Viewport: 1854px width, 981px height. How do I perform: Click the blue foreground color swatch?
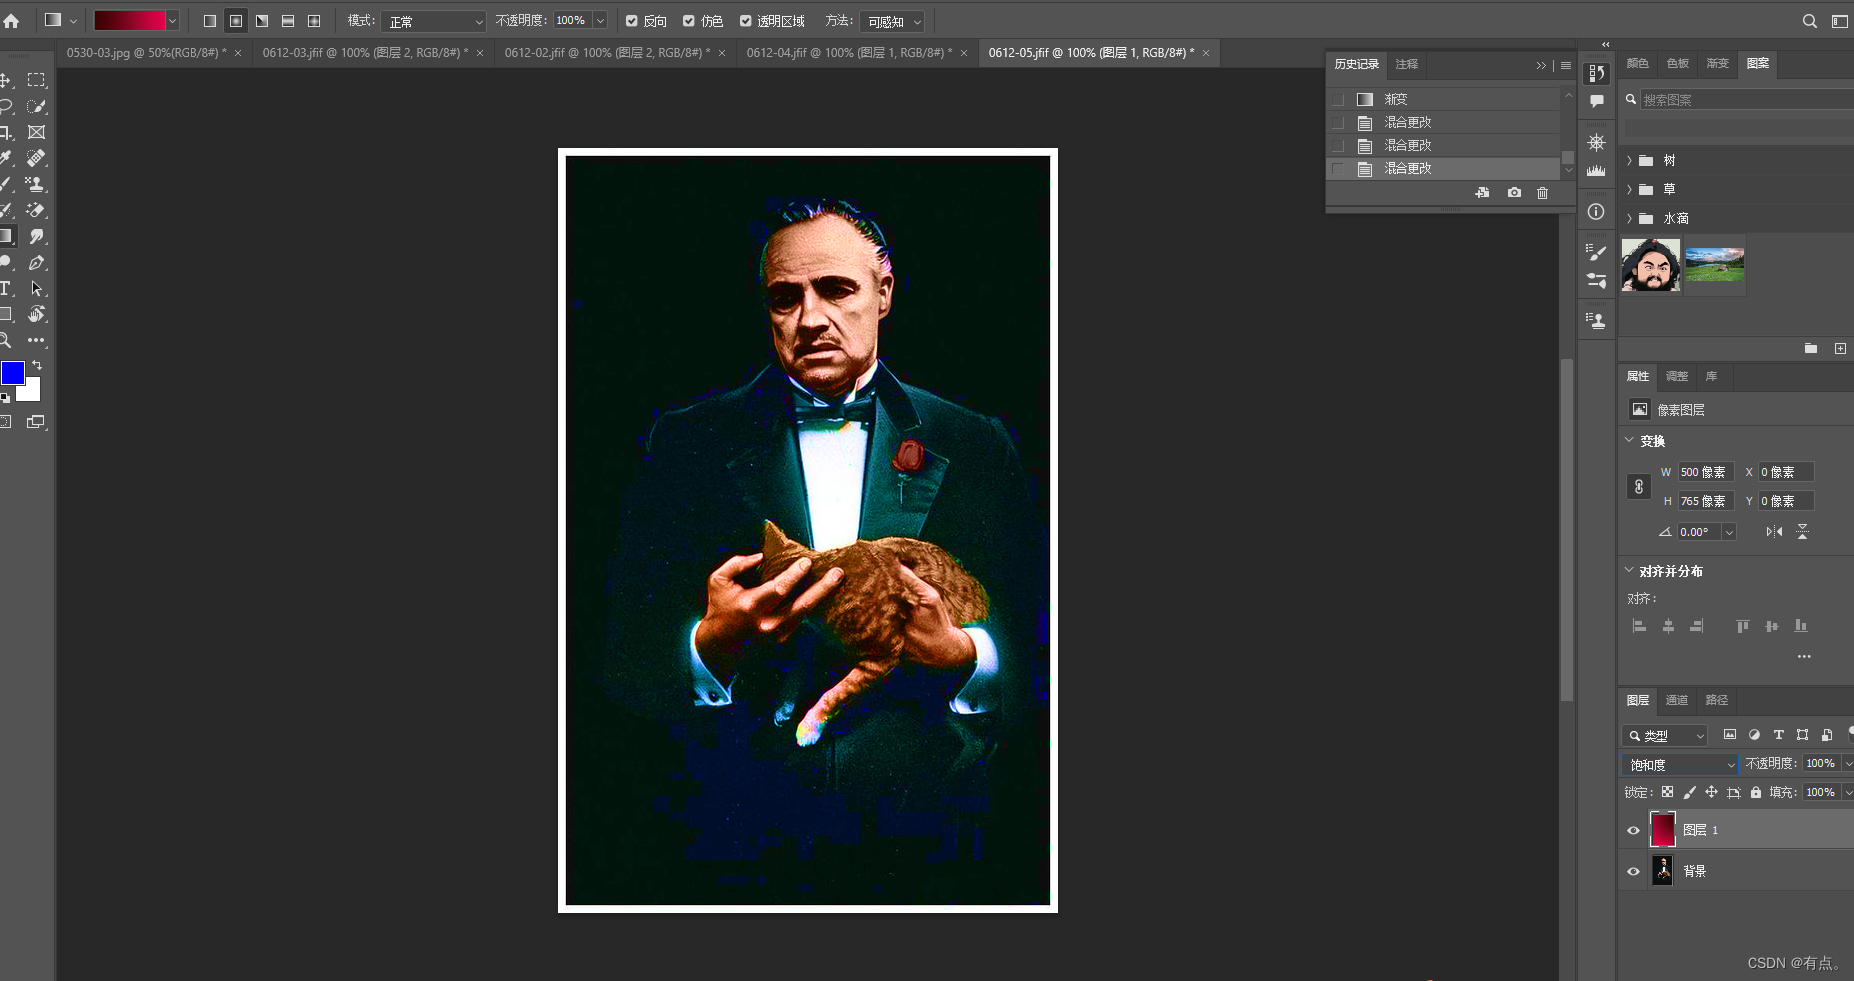point(11,371)
